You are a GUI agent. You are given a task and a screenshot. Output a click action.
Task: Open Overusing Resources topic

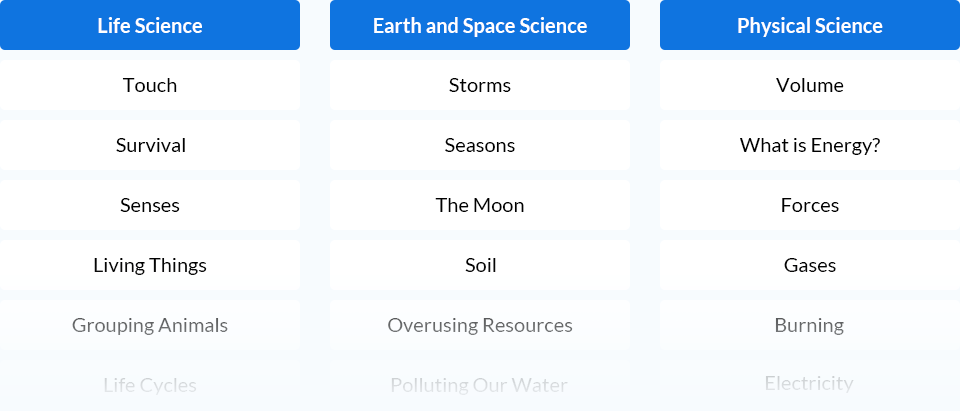480,325
